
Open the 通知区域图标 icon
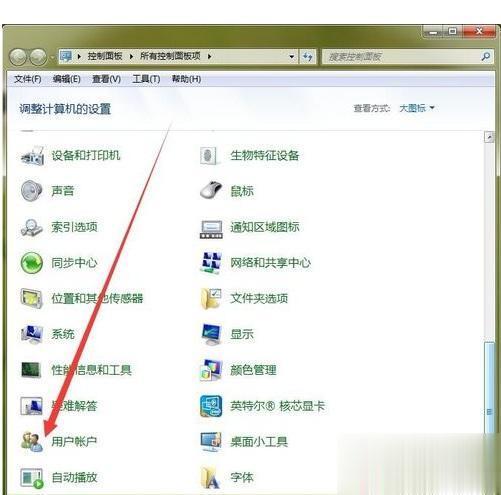[211, 229]
